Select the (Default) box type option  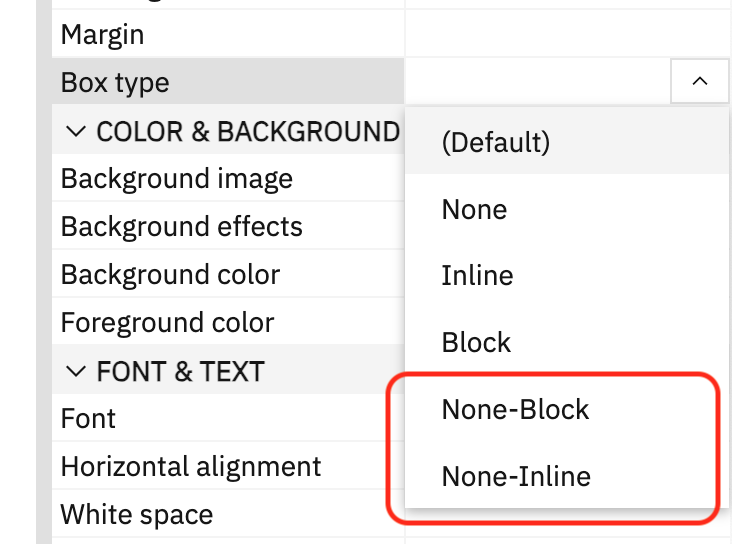[567, 142]
